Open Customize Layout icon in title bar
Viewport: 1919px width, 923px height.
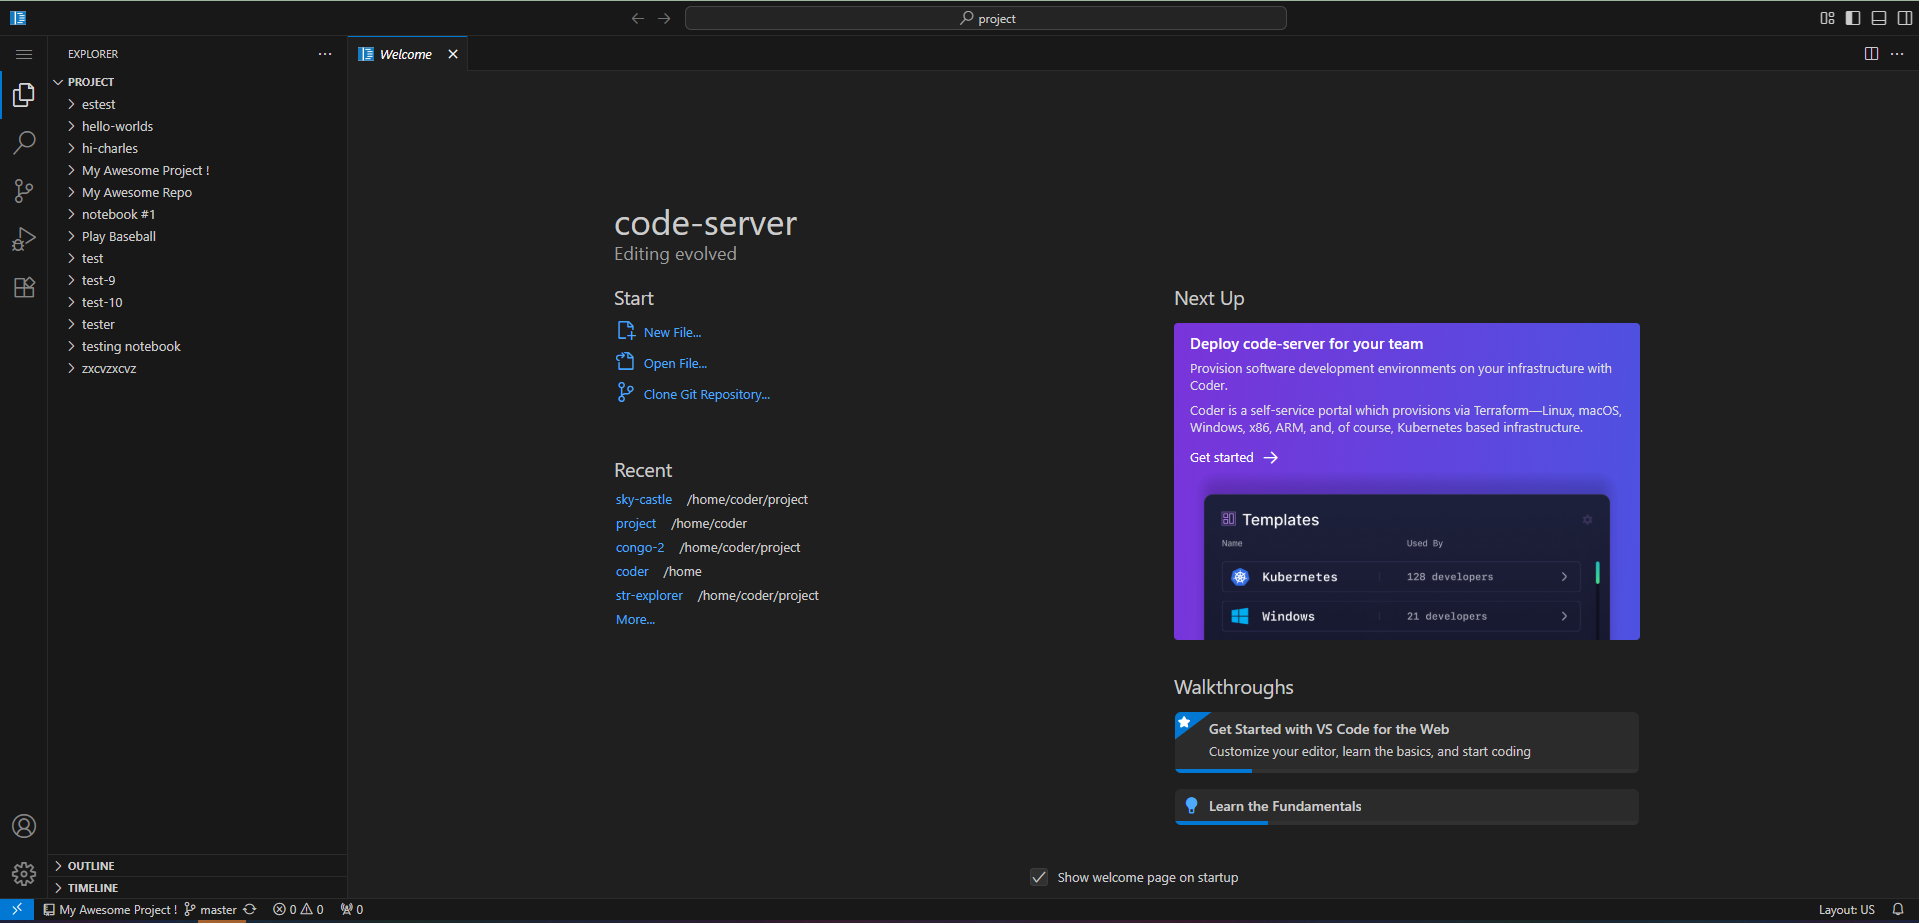[1827, 18]
